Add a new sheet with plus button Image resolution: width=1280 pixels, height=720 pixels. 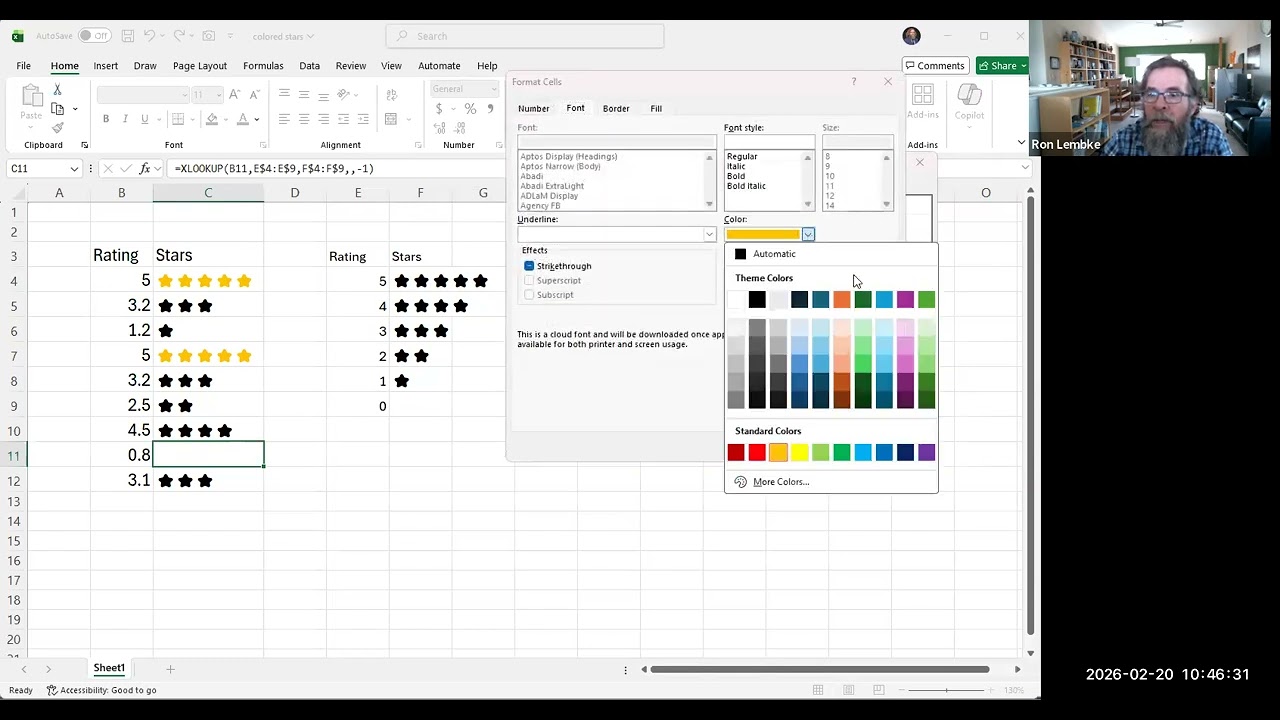[x=170, y=669]
